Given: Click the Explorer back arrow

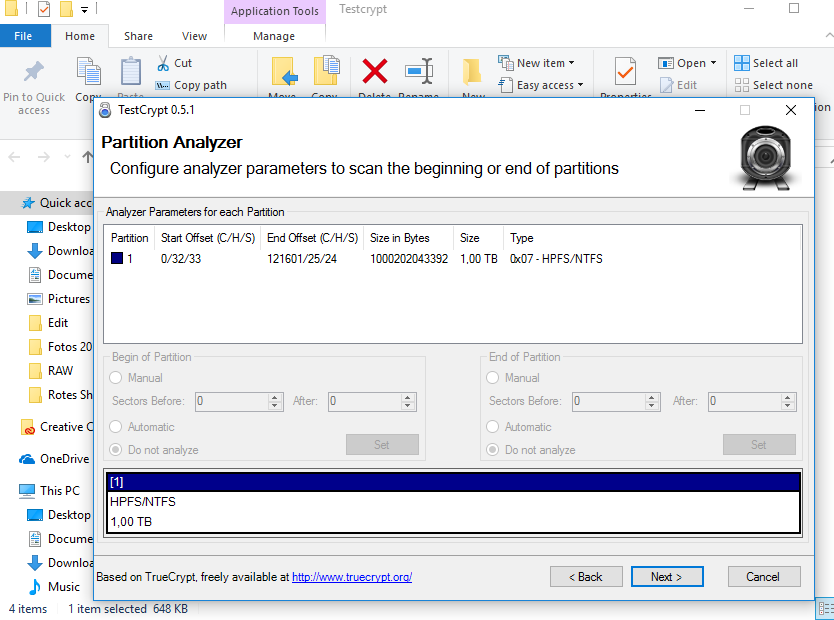Looking at the screenshot, I should 14,157.
